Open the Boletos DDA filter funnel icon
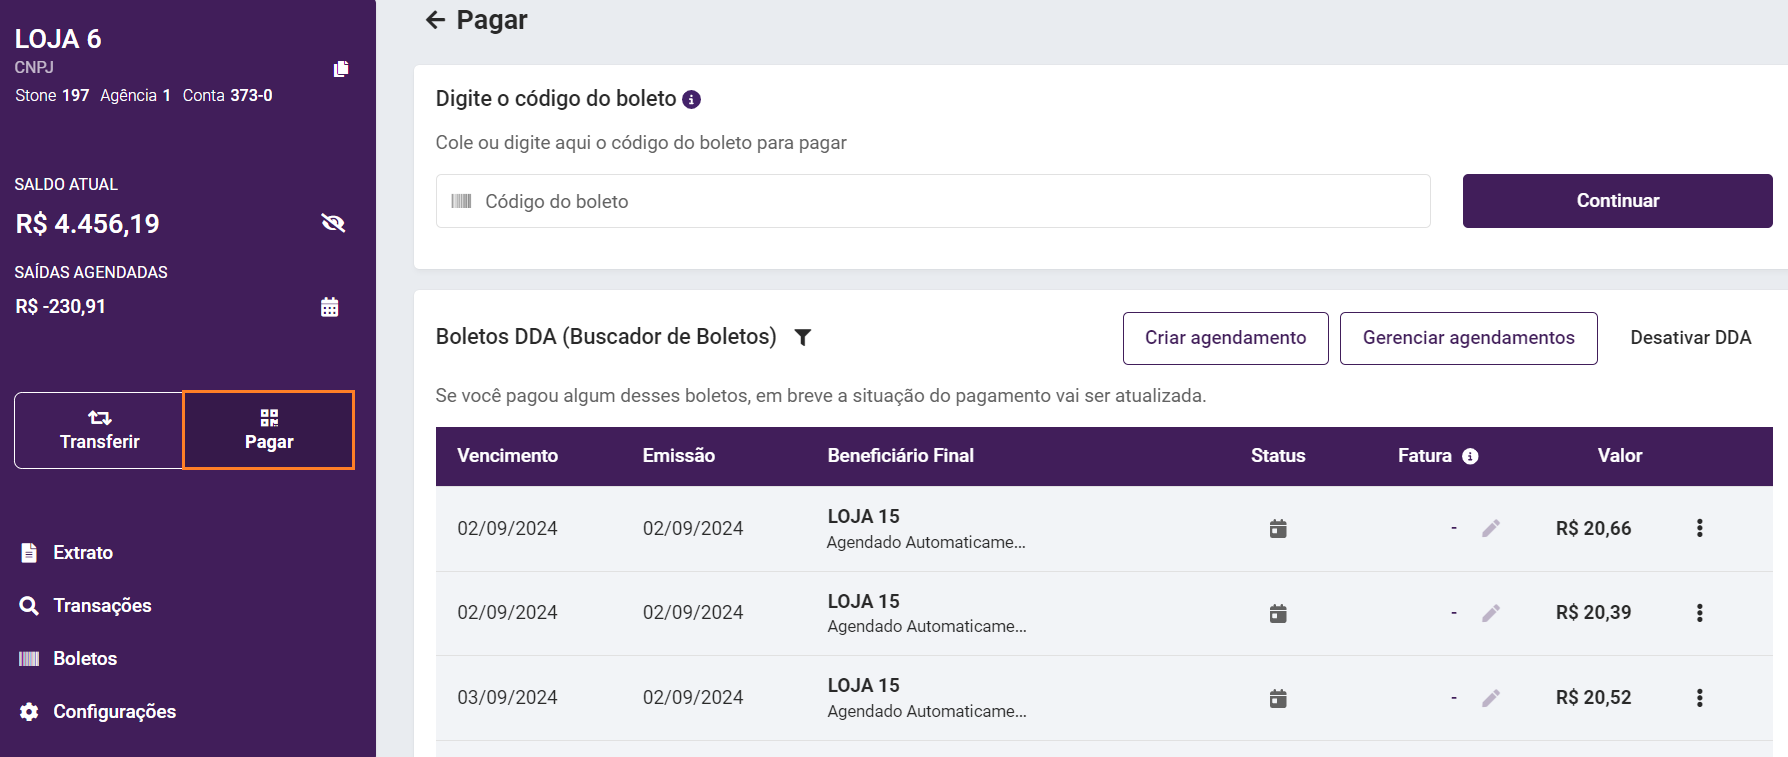The height and width of the screenshot is (757, 1788). tap(802, 337)
